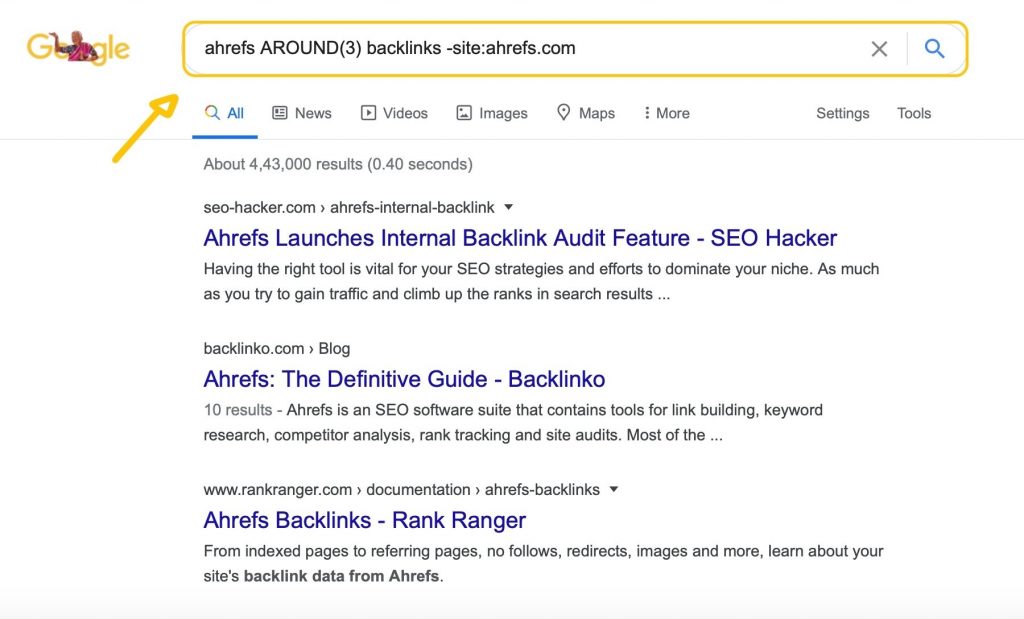Focus the search box with the ahrefs query
The image size is (1024, 619).
coord(575,49)
